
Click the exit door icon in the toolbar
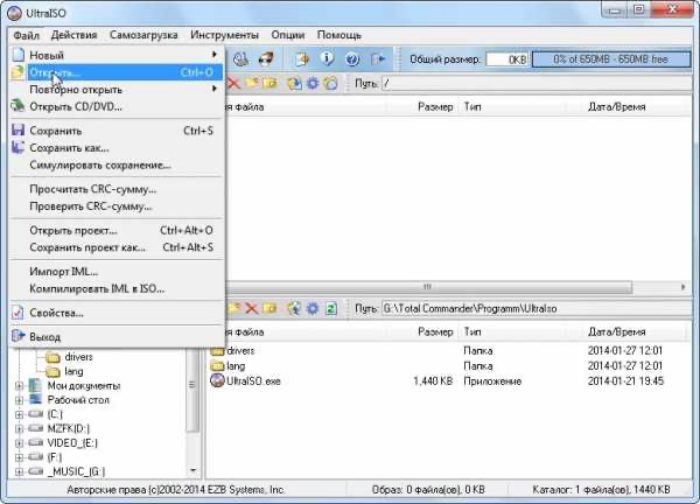point(378,59)
